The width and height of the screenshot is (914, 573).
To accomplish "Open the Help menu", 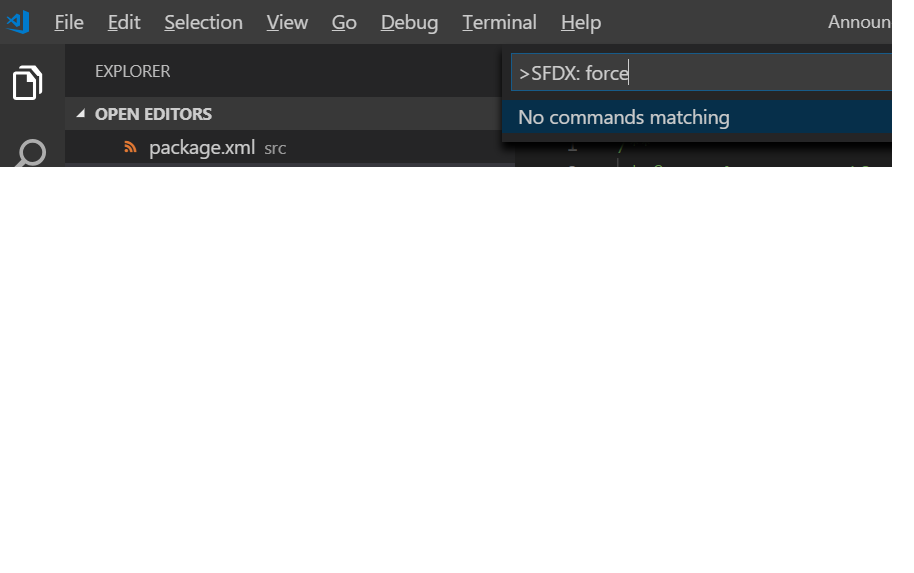I will point(581,22).
